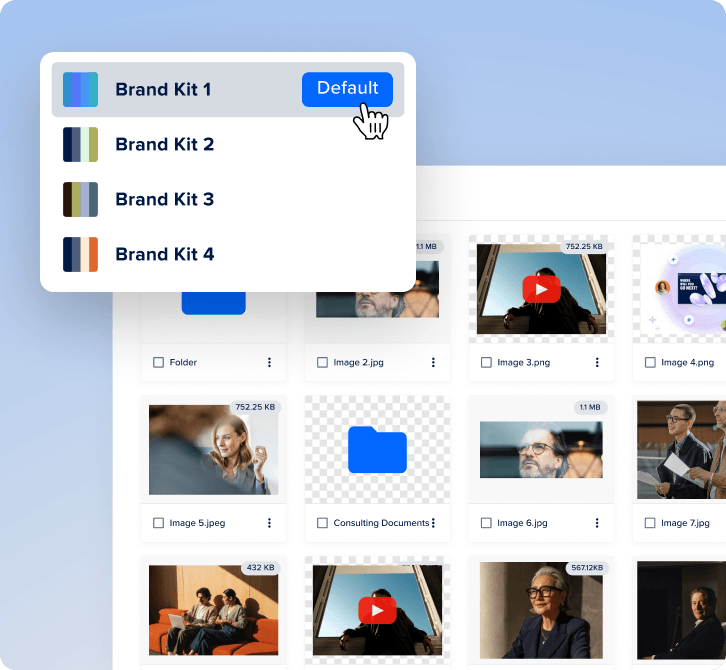Open the 432 KB couch photo thumbnail
This screenshot has height=670, width=726.
213,610
